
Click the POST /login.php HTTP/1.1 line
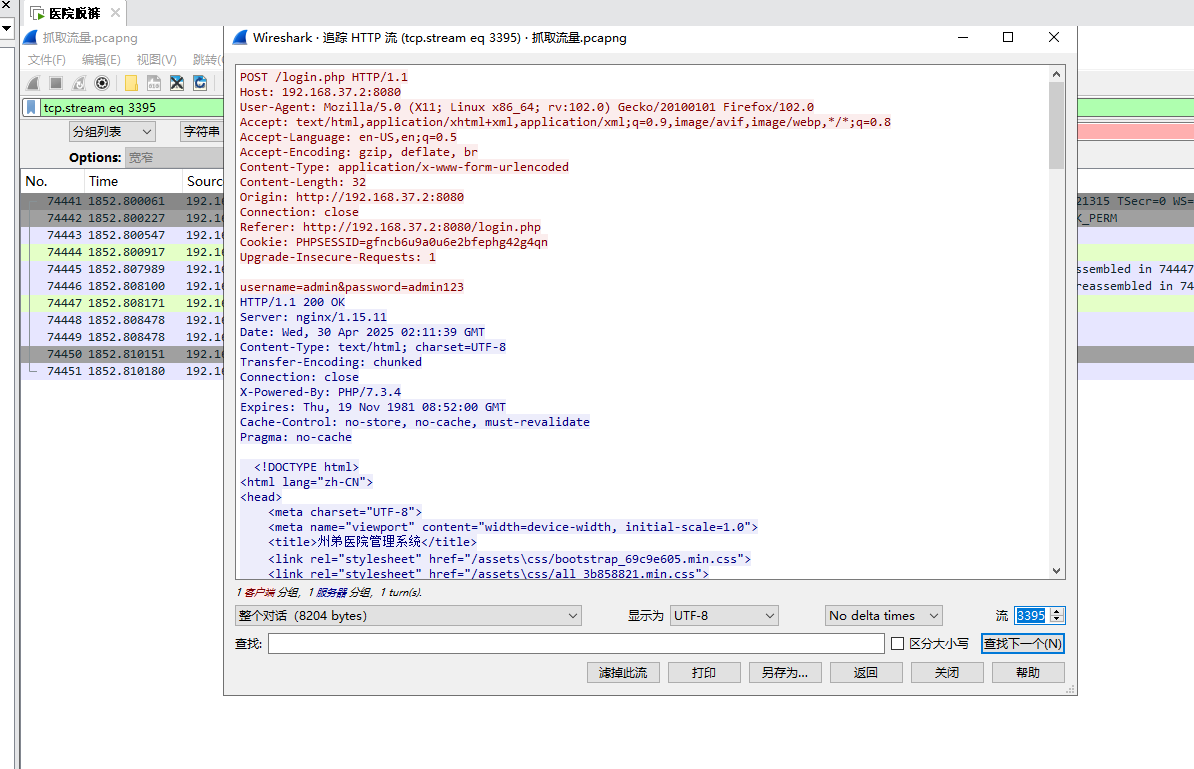pyautogui.click(x=324, y=77)
